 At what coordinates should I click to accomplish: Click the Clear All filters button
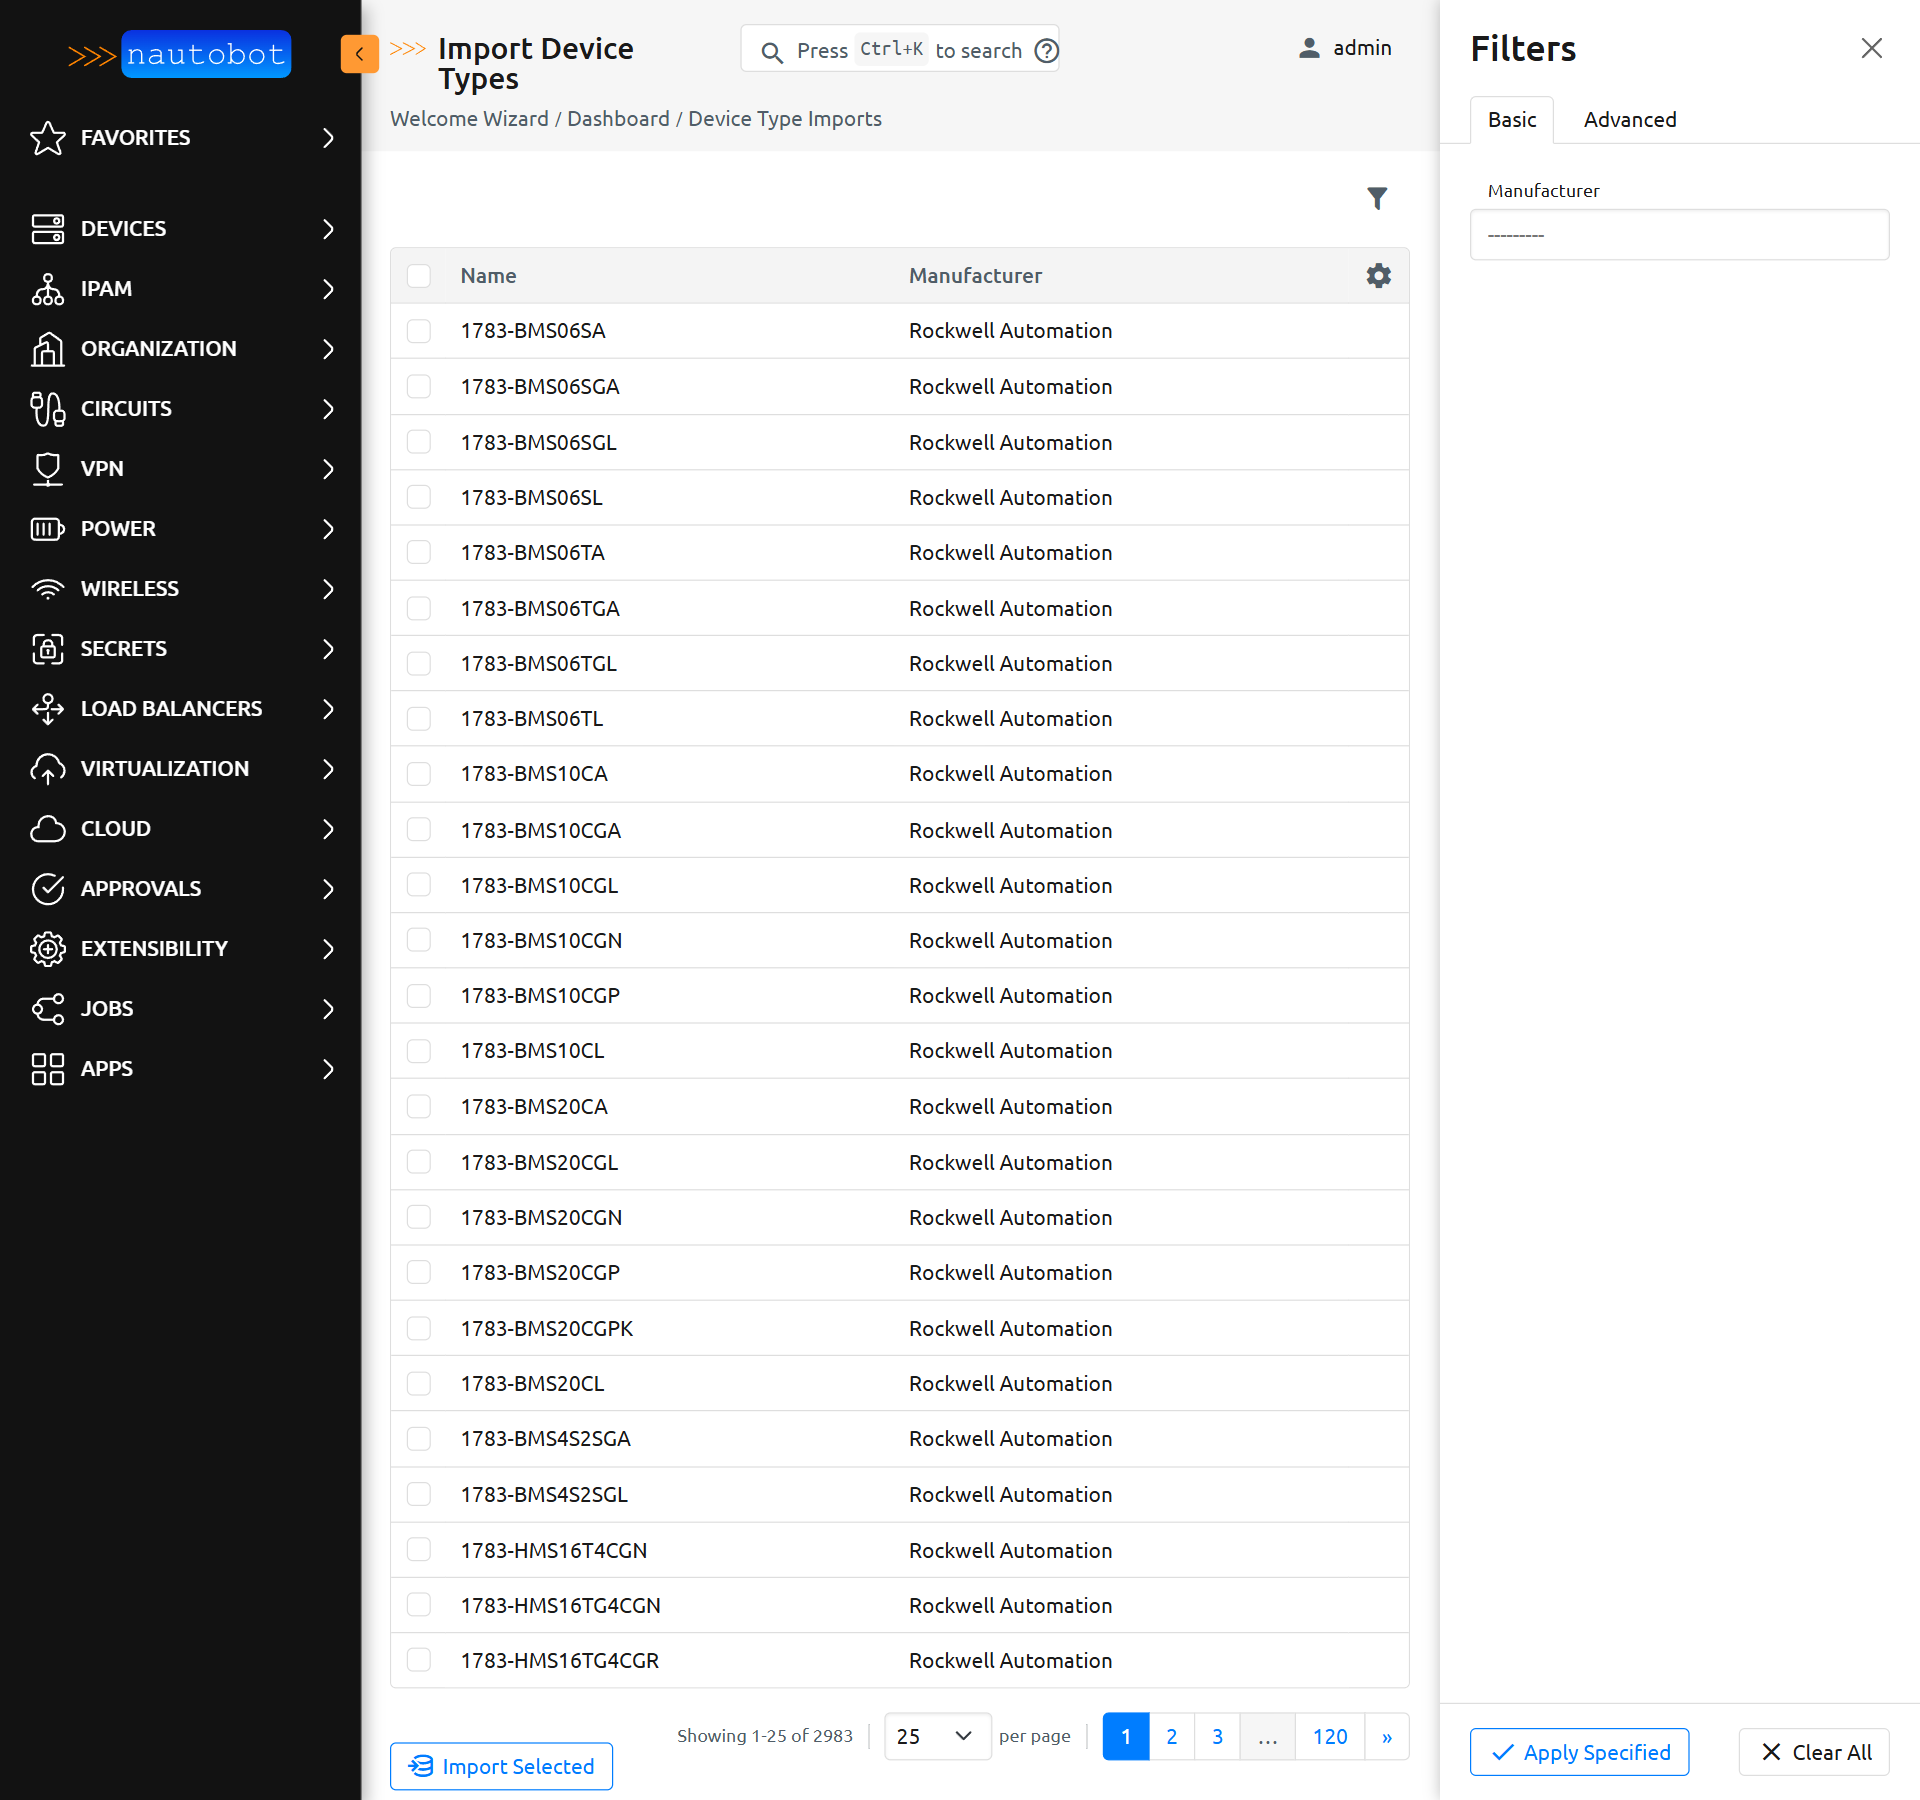click(1813, 1752)
